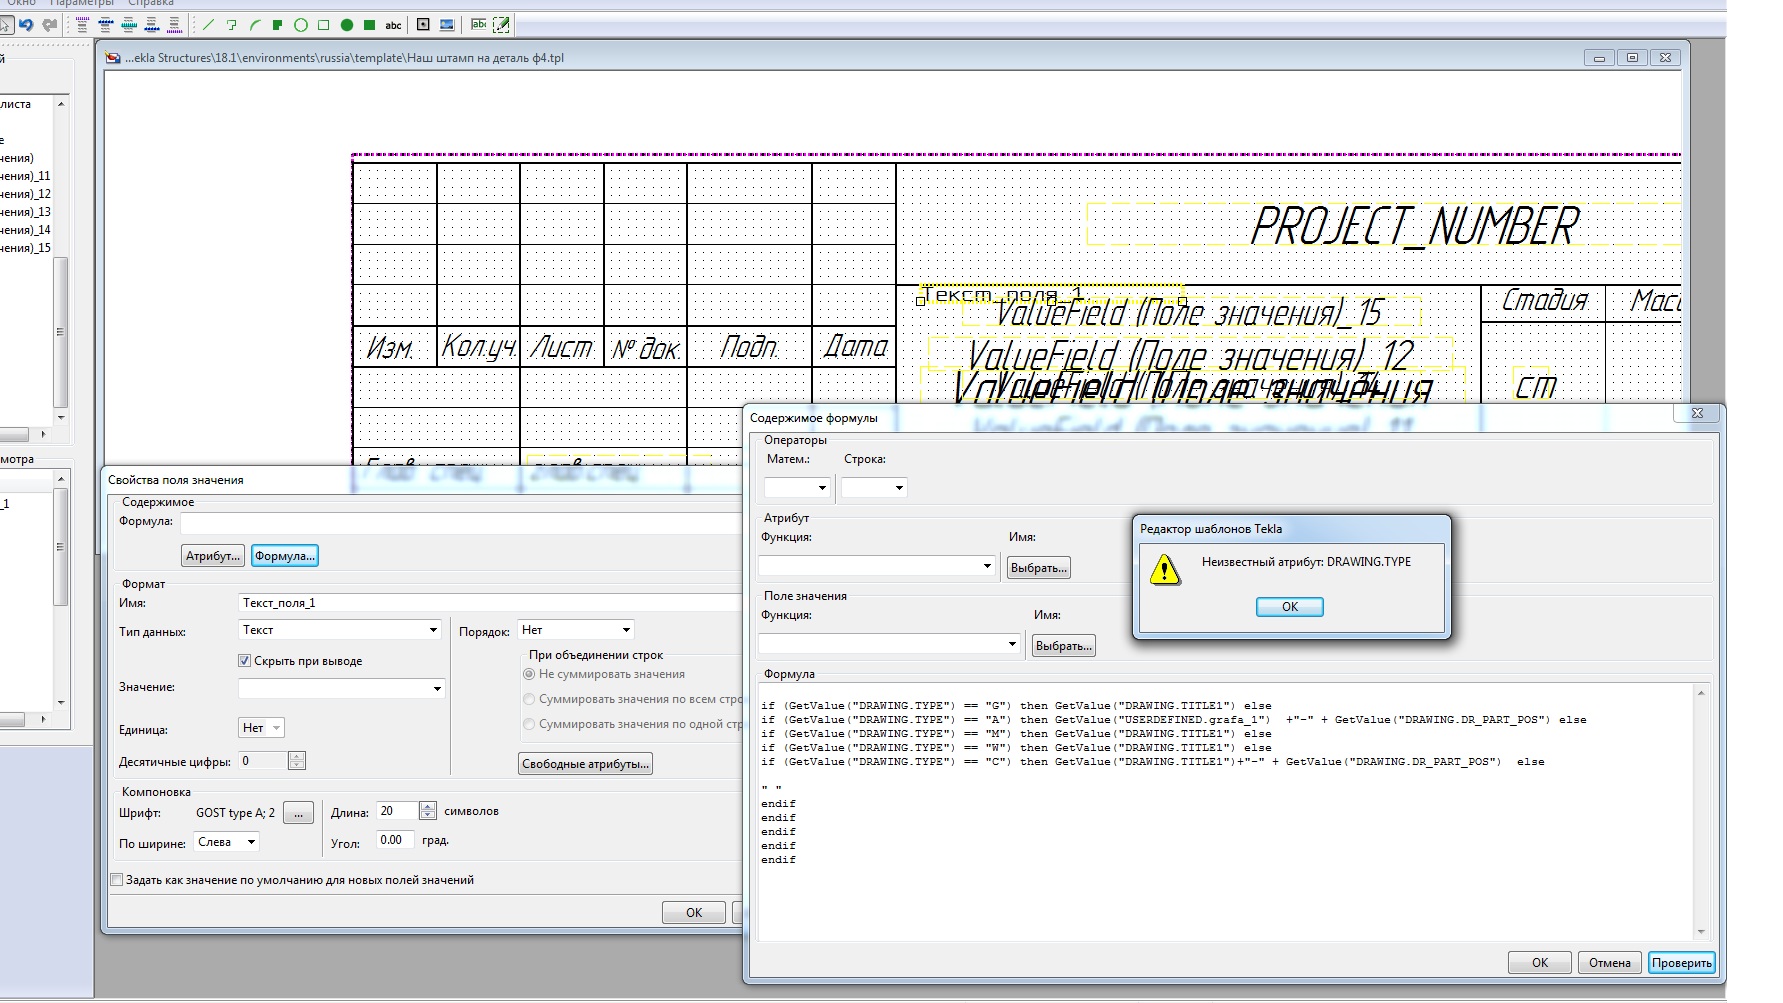Image resolution: width=1783 pixels, height=1003 pixels.
Task: Select 'Не суммировать значения' radio button
Action: point(530,674)
